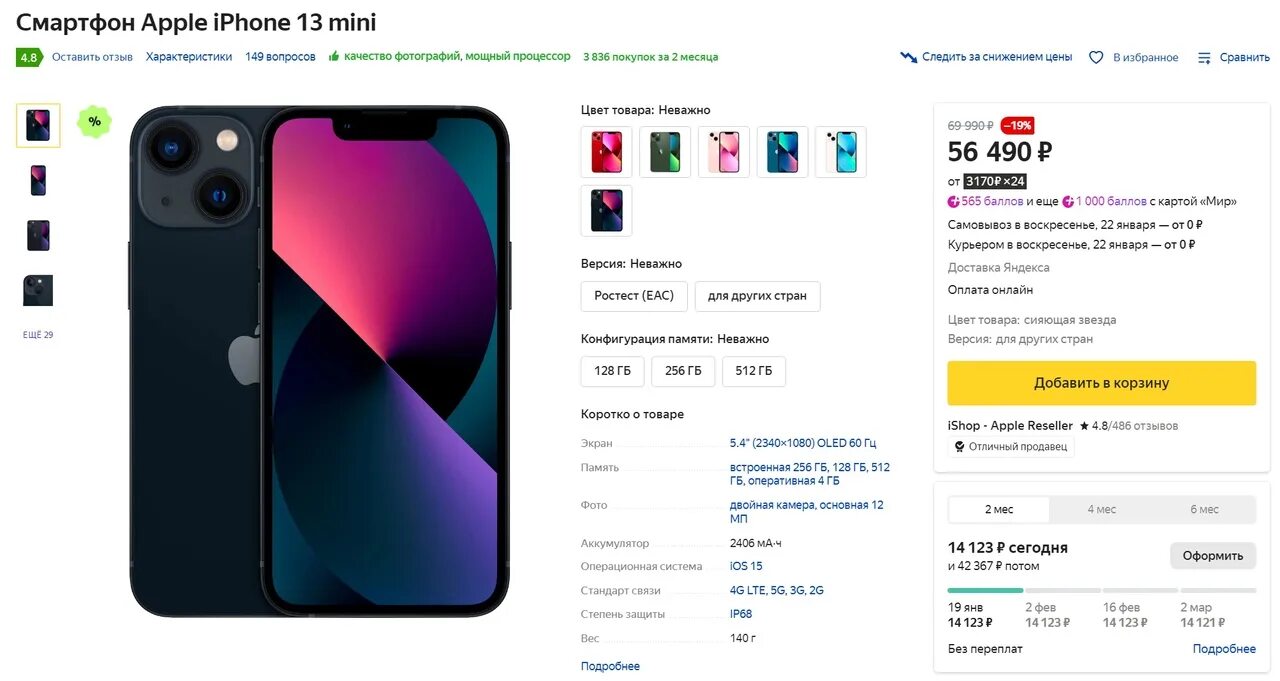This screenshot has width=1280, height=681.
Task: Click the green percent discount badge
Action: [94, 122]
